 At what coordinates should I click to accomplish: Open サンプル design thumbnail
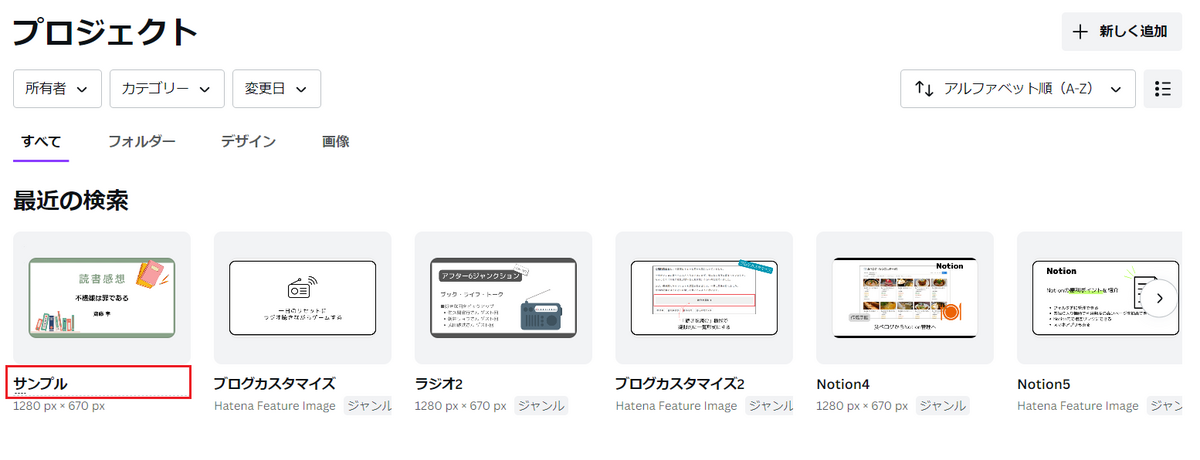tap(102, 298)
